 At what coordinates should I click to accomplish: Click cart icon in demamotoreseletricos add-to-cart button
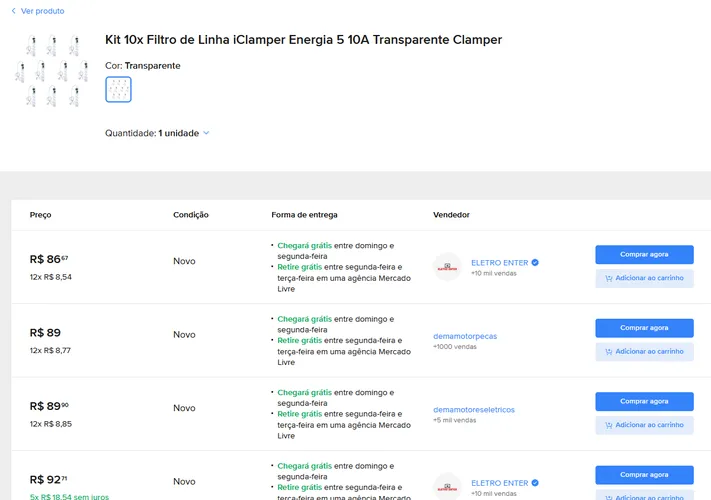[609, 425]
